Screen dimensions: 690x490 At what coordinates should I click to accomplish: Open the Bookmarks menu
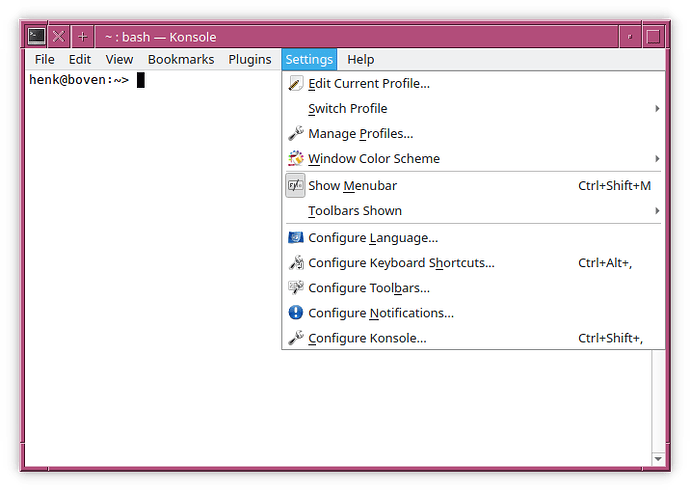pyautogui.click(x=181, y=60)
